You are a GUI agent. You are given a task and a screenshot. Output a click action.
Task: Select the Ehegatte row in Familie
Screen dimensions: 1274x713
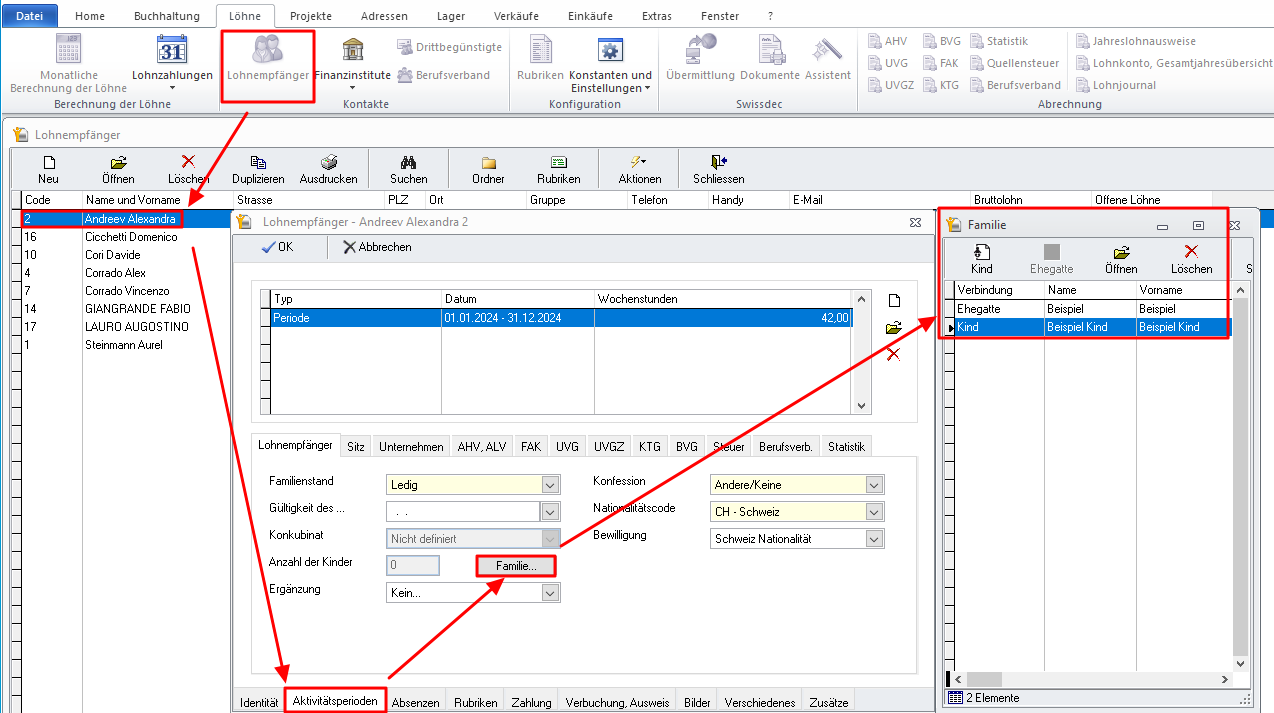pos(1093,309)
